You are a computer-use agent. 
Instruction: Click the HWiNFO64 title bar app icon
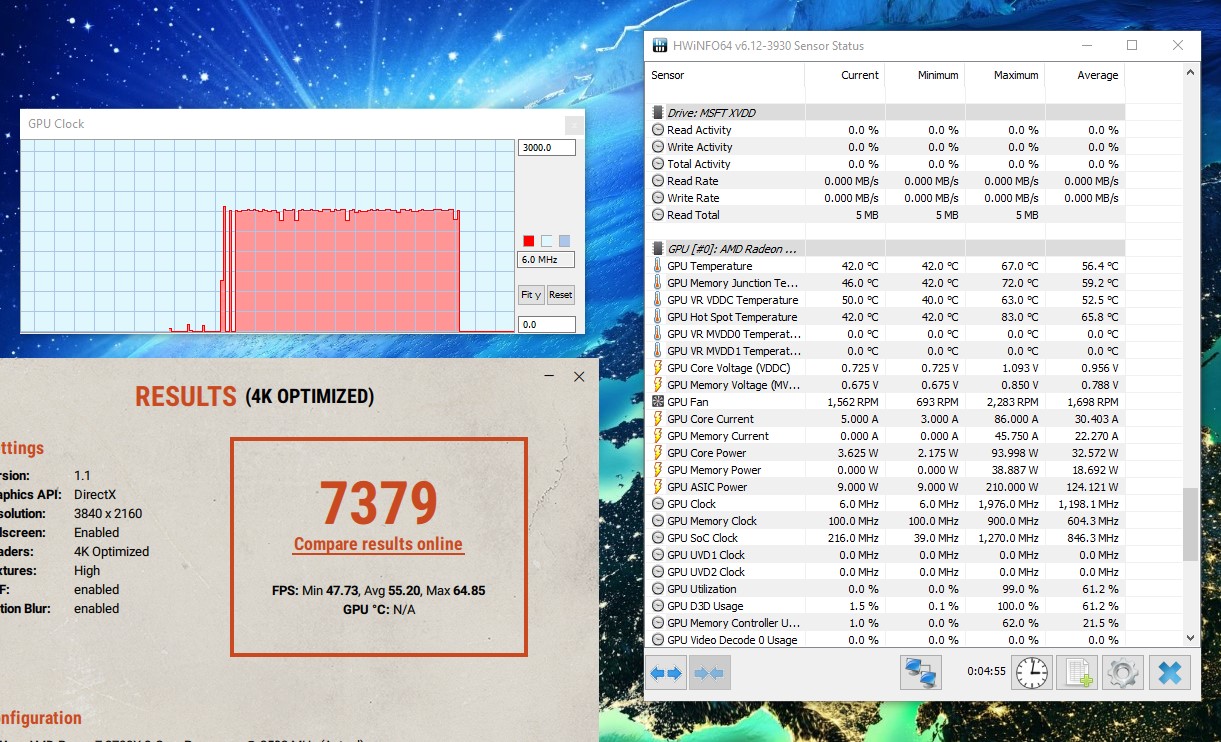(x=660, y=45)
